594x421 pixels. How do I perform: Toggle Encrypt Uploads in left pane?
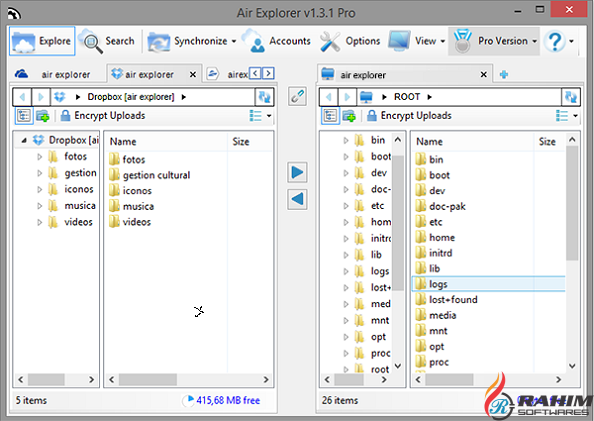[103, 116]
